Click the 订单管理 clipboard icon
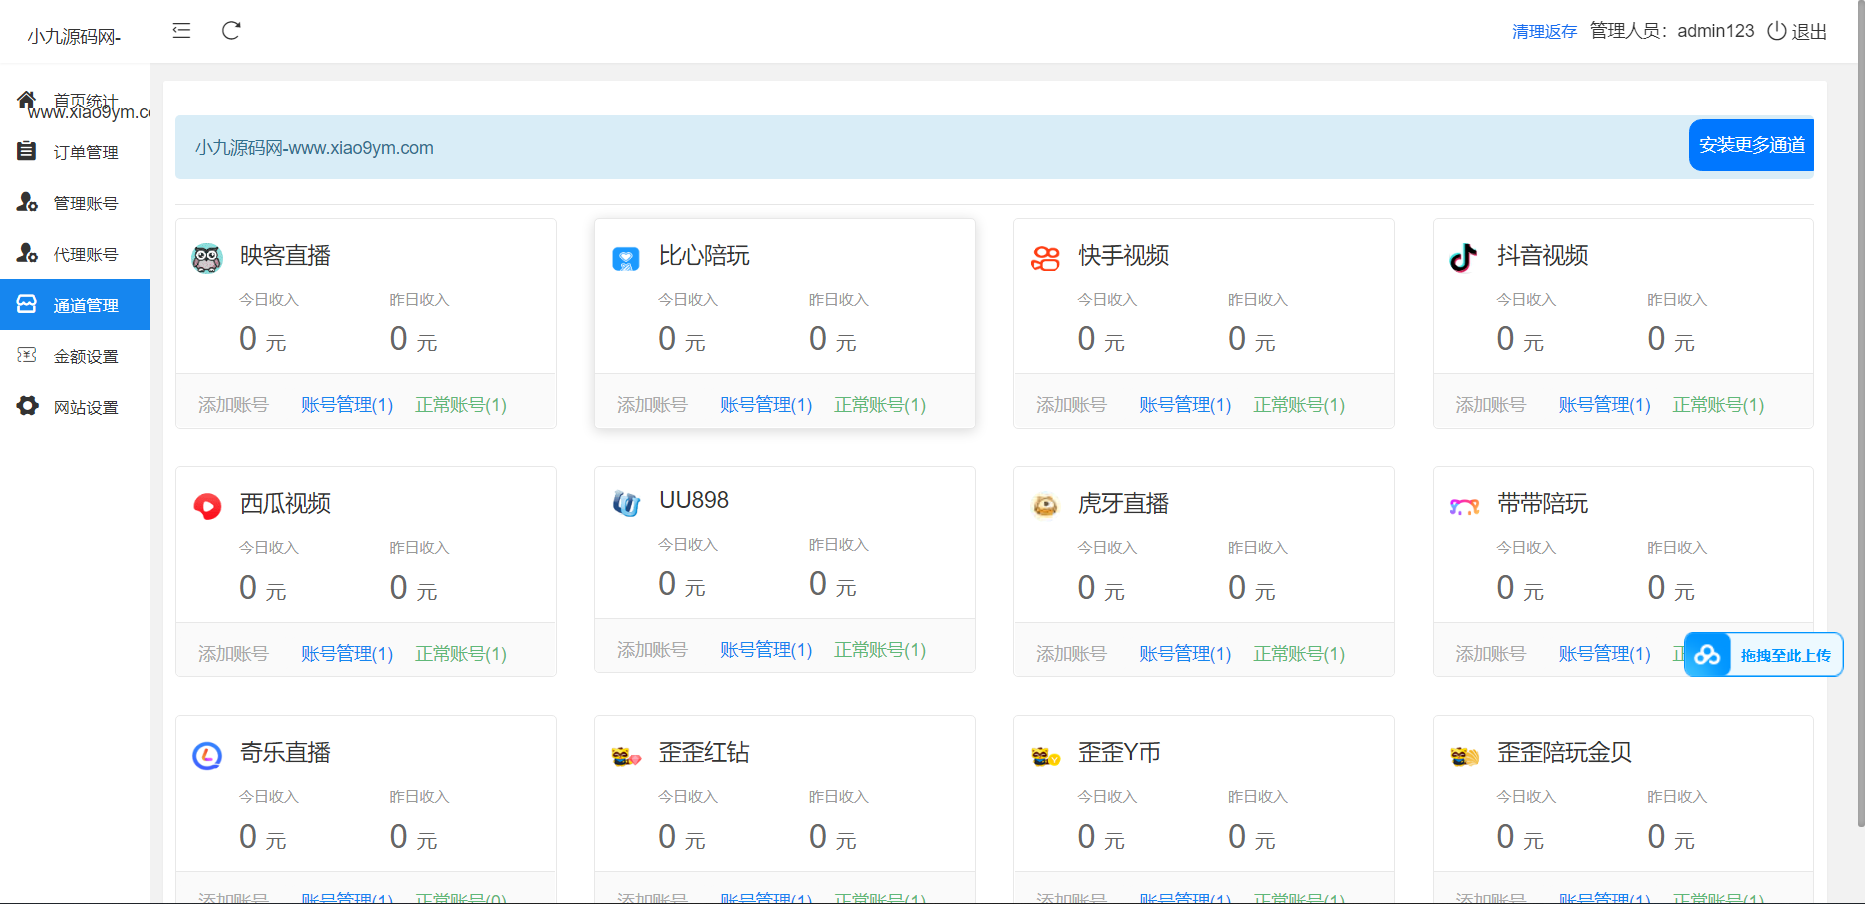 tap(27, 151)
